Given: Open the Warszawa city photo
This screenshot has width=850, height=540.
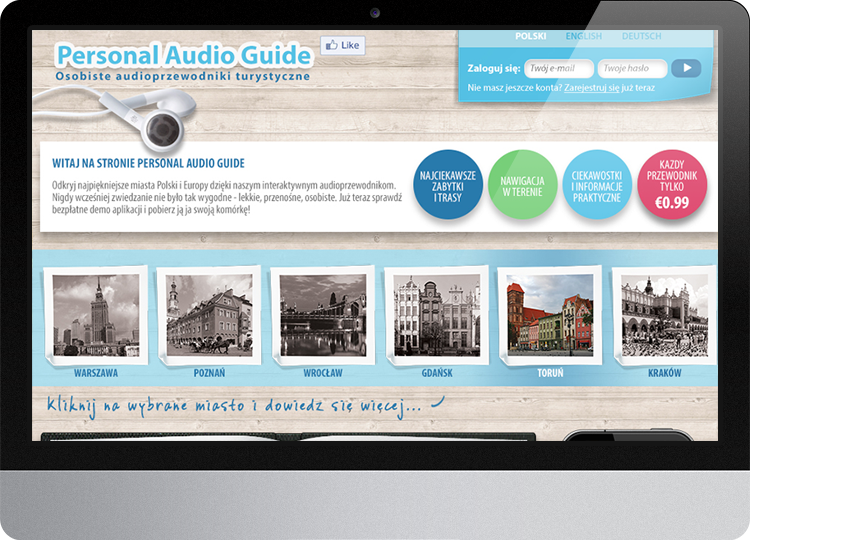Looking at the screenshot, I should 96,316.
